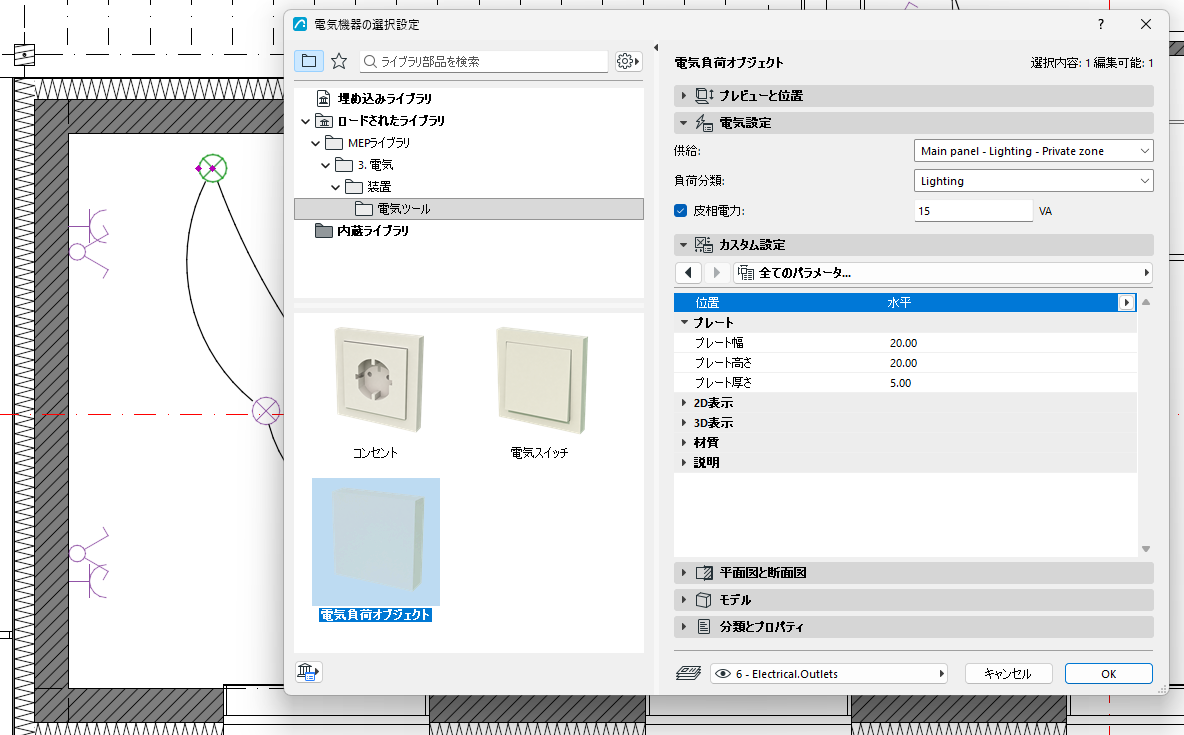Select the 電気ツール folder
The height and width of the screenshot is (735, 1184).
tap(468, 208)
